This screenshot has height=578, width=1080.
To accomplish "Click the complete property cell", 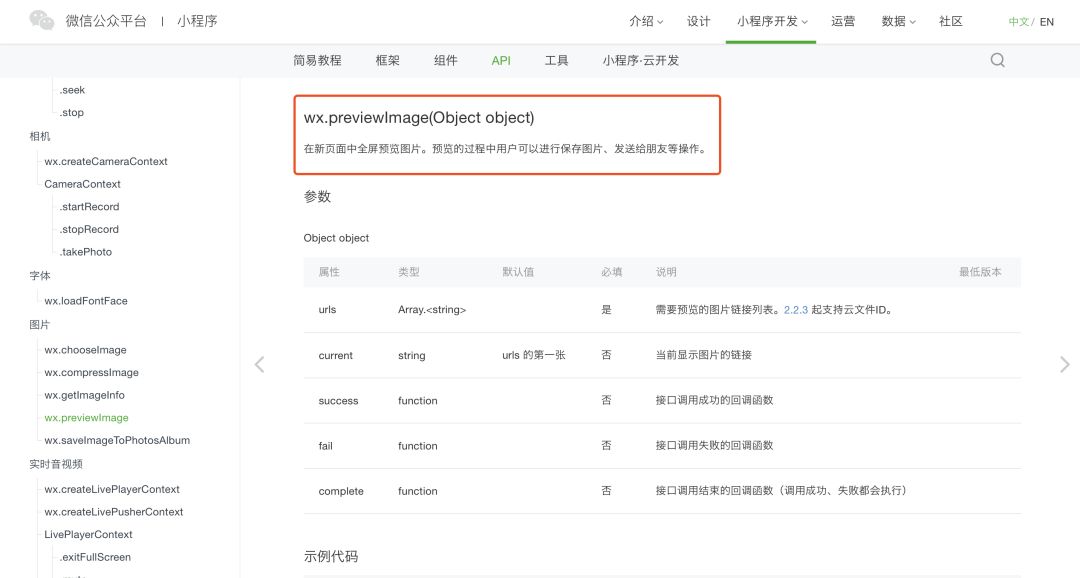I will [x=341, y=491].
